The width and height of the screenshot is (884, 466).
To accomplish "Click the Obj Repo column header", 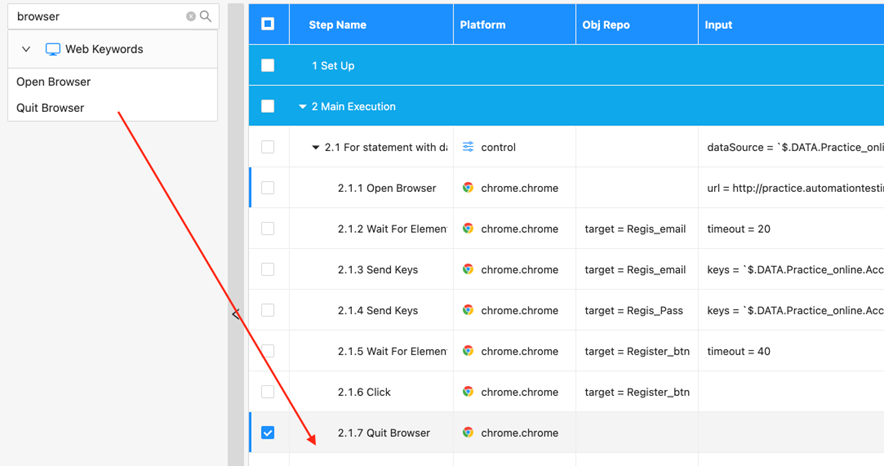I will coord(606,25).
